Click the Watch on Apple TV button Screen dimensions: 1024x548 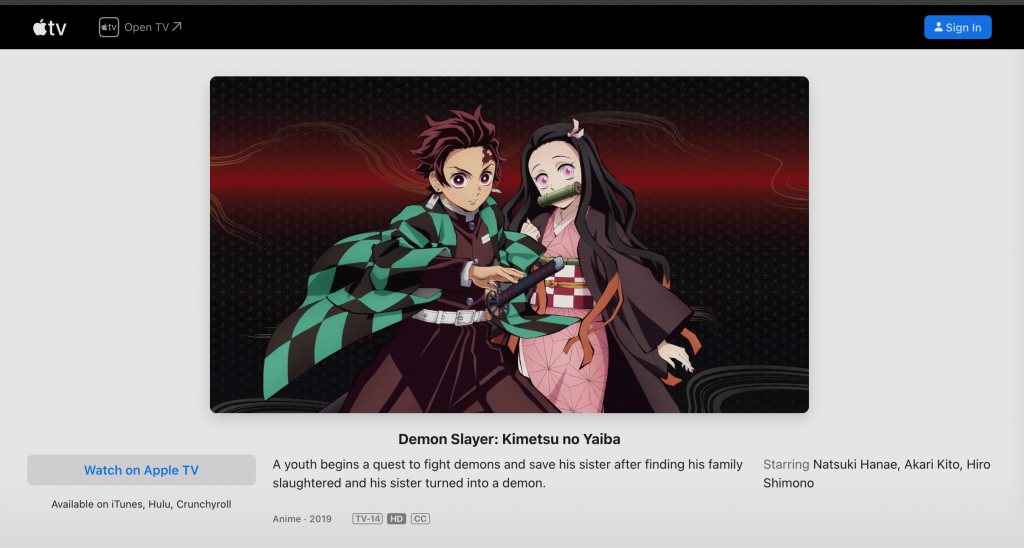pyautogui.click(x=141, y=470)
